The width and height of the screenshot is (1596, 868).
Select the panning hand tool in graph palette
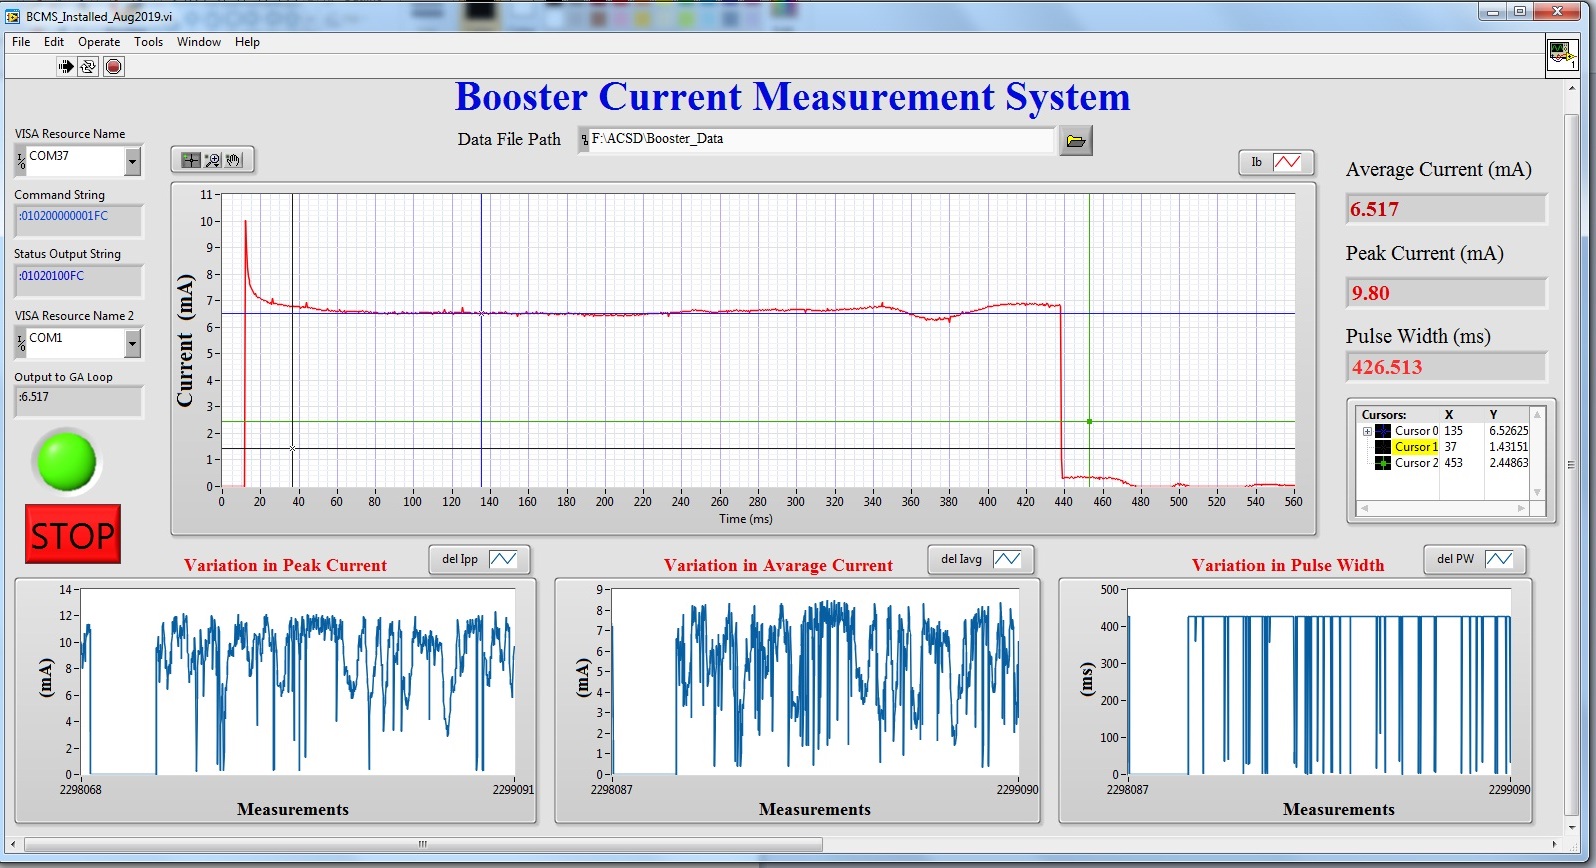coord(233,160)
